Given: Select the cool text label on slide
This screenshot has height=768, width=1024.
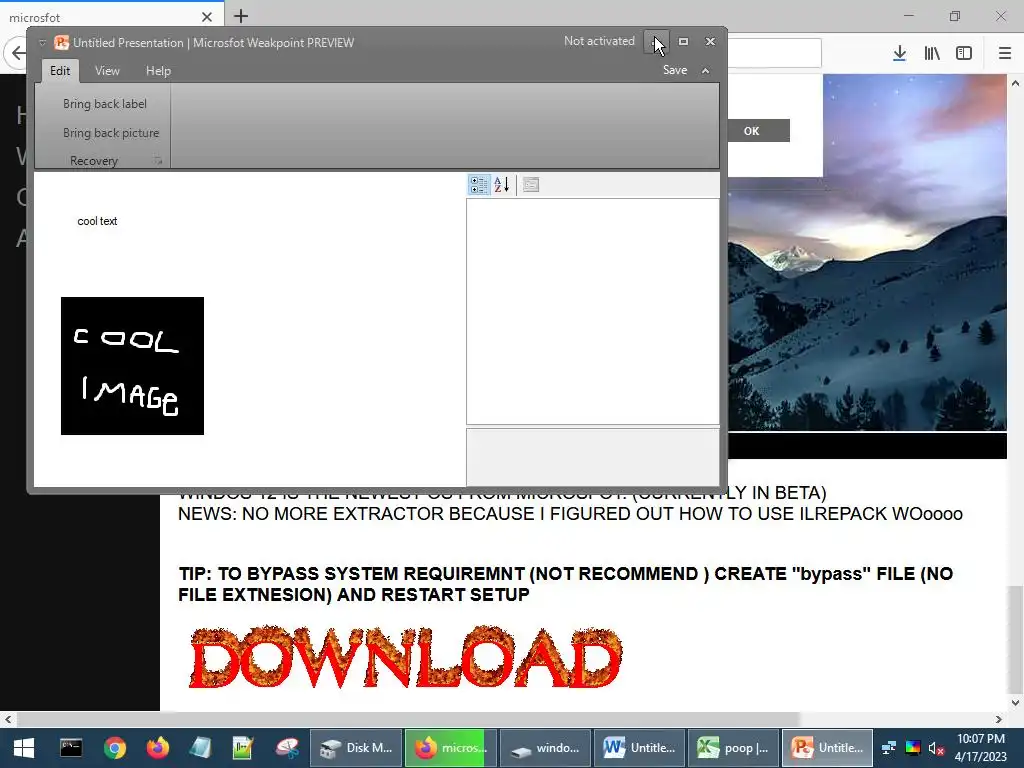Looking at the screenshot, I should pos(97,221).
